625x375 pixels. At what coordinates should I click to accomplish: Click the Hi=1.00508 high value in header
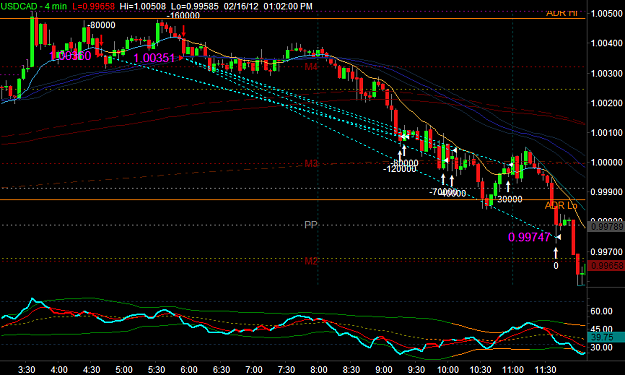coord(143,6)
